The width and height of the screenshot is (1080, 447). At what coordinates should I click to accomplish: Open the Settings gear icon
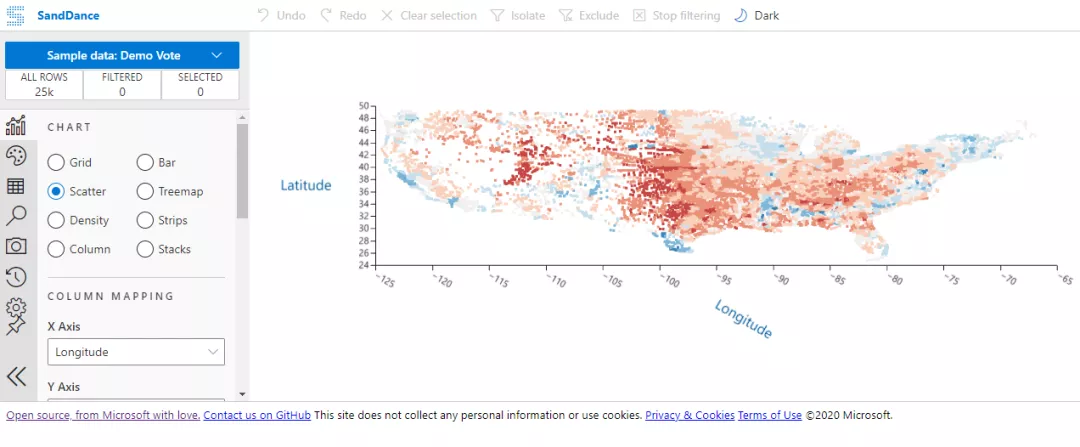17,307
